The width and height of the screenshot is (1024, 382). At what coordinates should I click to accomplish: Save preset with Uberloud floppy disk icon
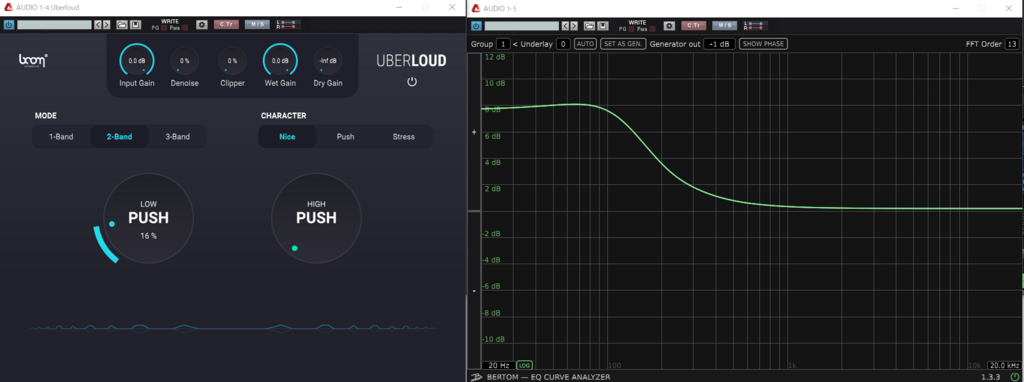(x=135, y=25)
